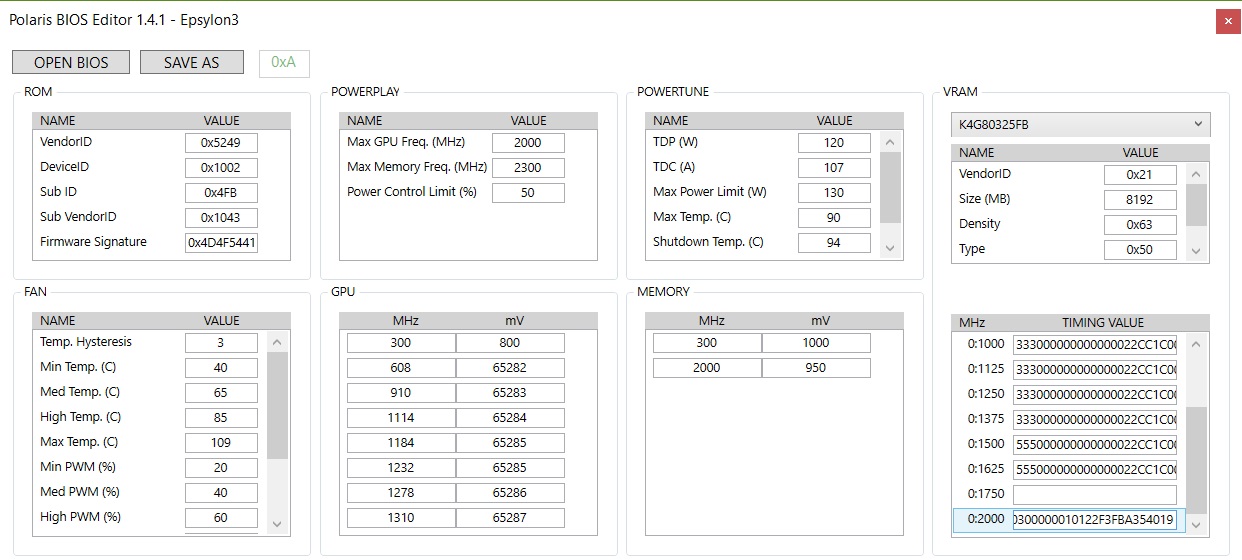Click the timing list scroll-up arrow

(x=1197, y=344)
